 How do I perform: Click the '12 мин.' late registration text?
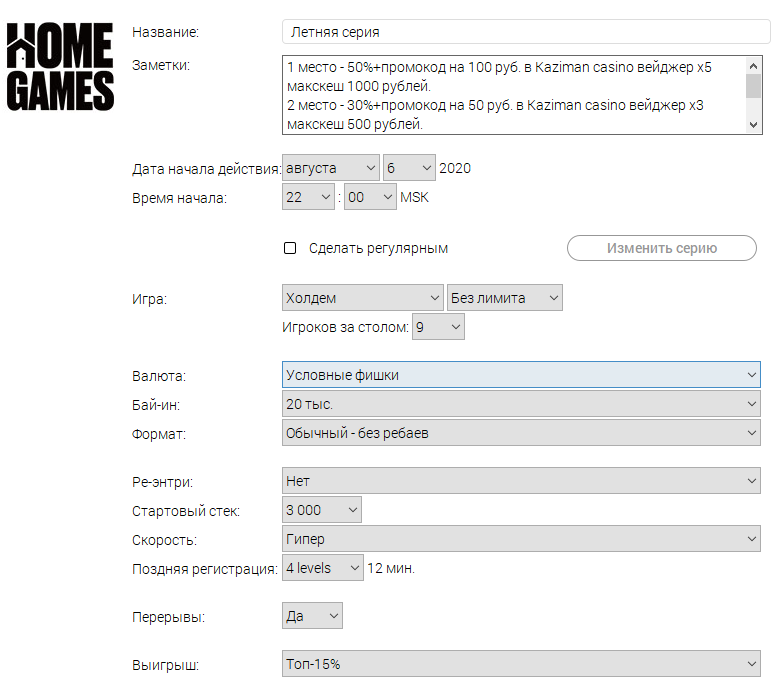point(391,568)
